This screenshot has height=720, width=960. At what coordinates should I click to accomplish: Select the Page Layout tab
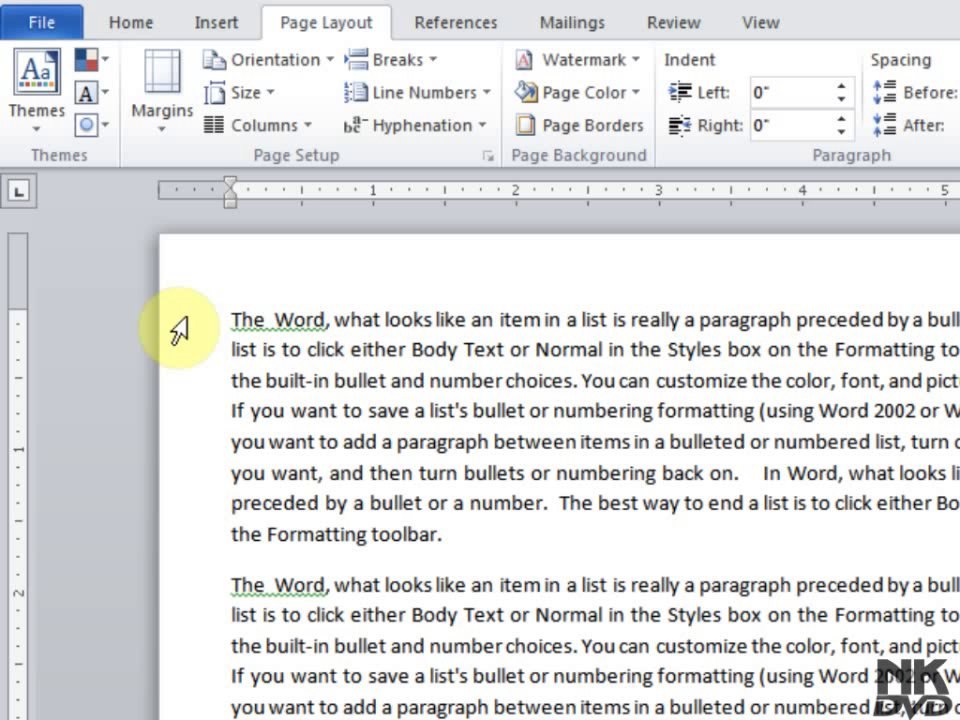(x=326, y=23)
